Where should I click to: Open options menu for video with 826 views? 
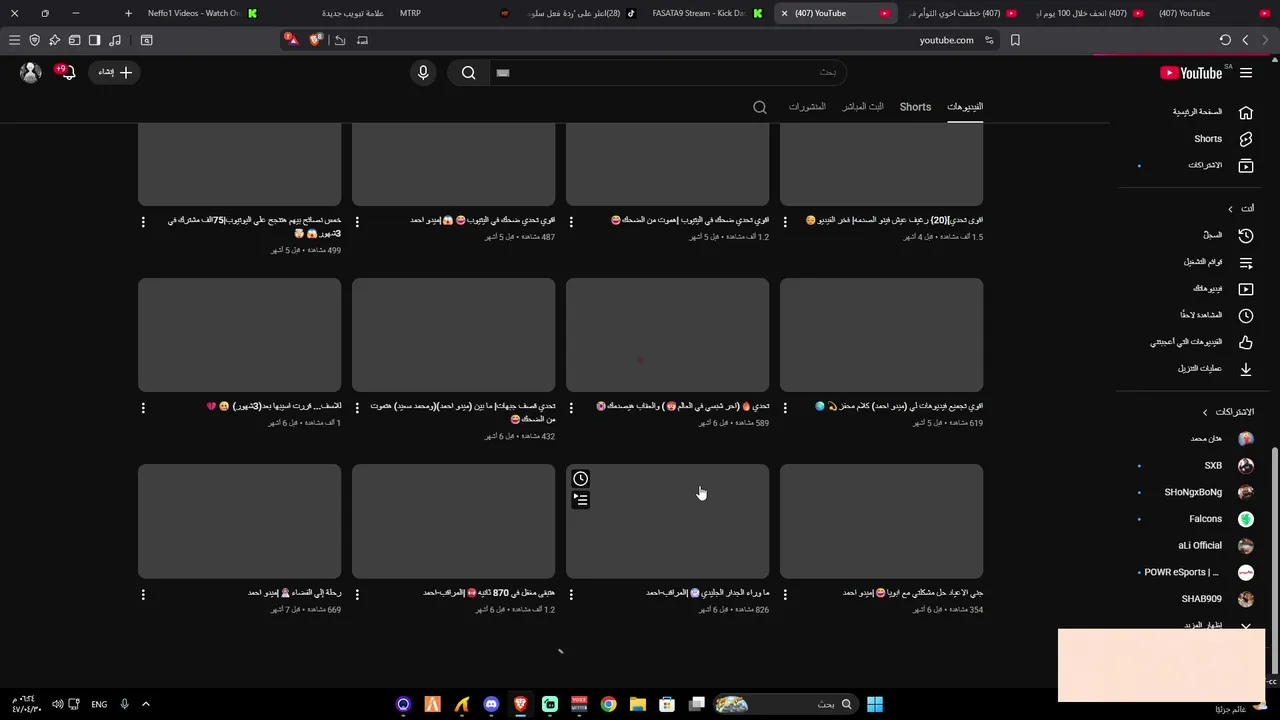pyautogui.click(x=571, y=594)
